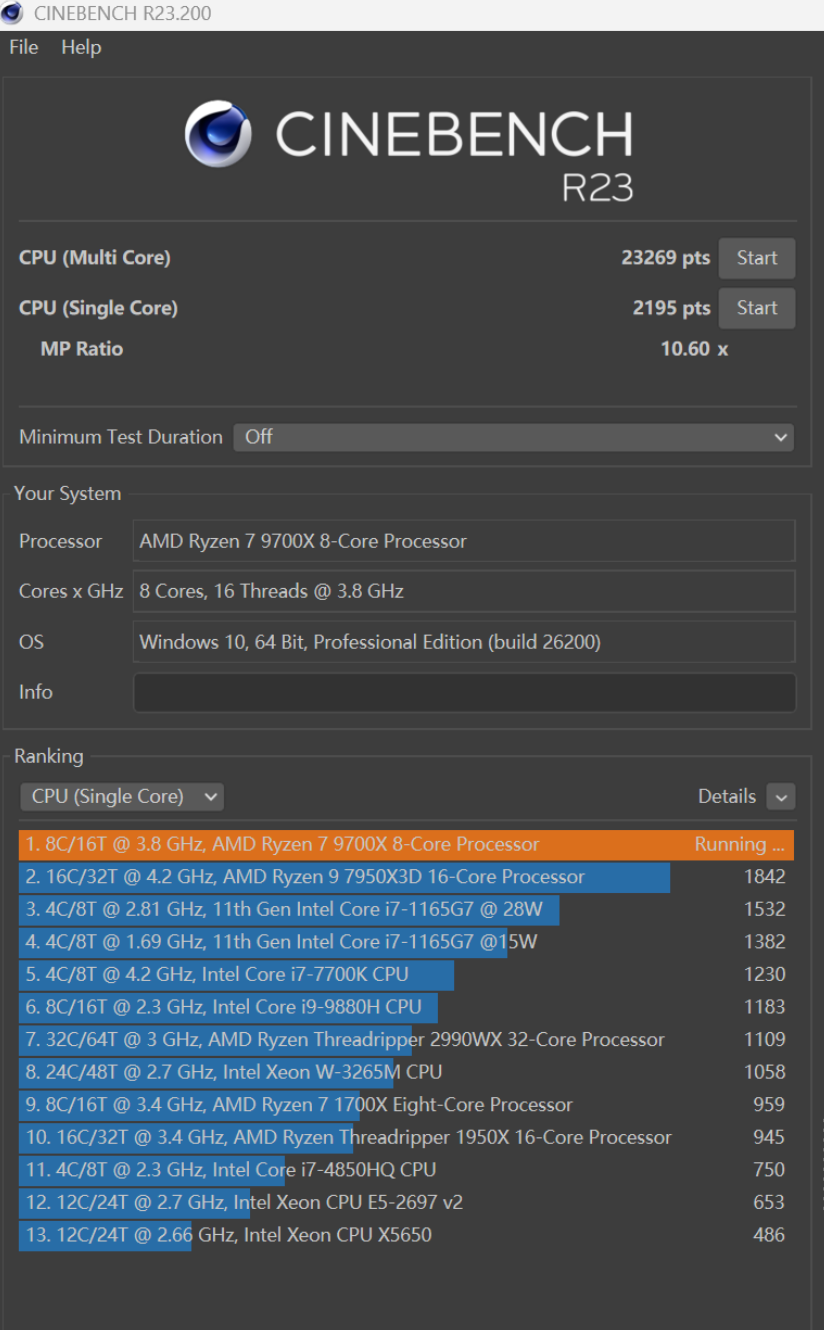Start the CPU Single Core test
Screen dimensions: 824x1330
pos(756,308)
